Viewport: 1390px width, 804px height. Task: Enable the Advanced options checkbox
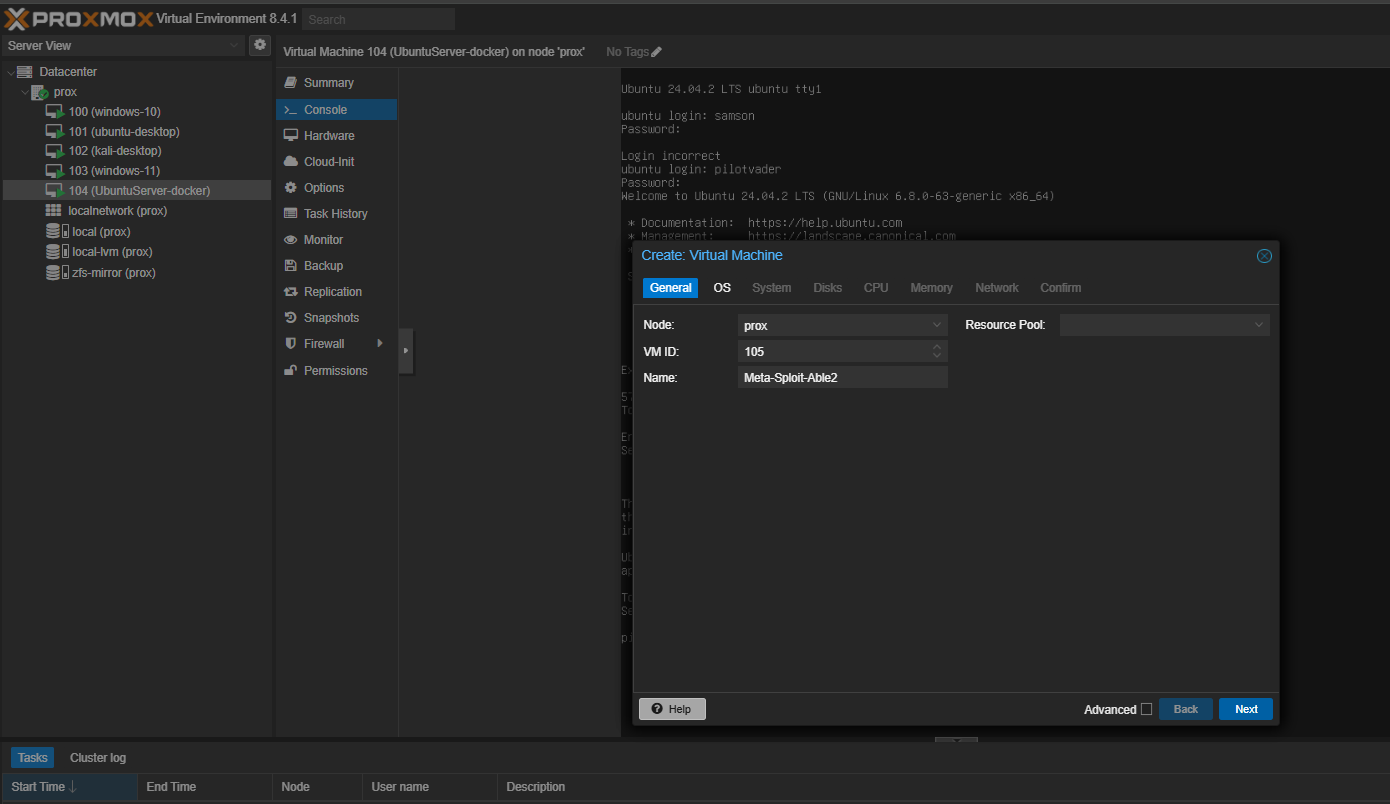click(1145, 709)
